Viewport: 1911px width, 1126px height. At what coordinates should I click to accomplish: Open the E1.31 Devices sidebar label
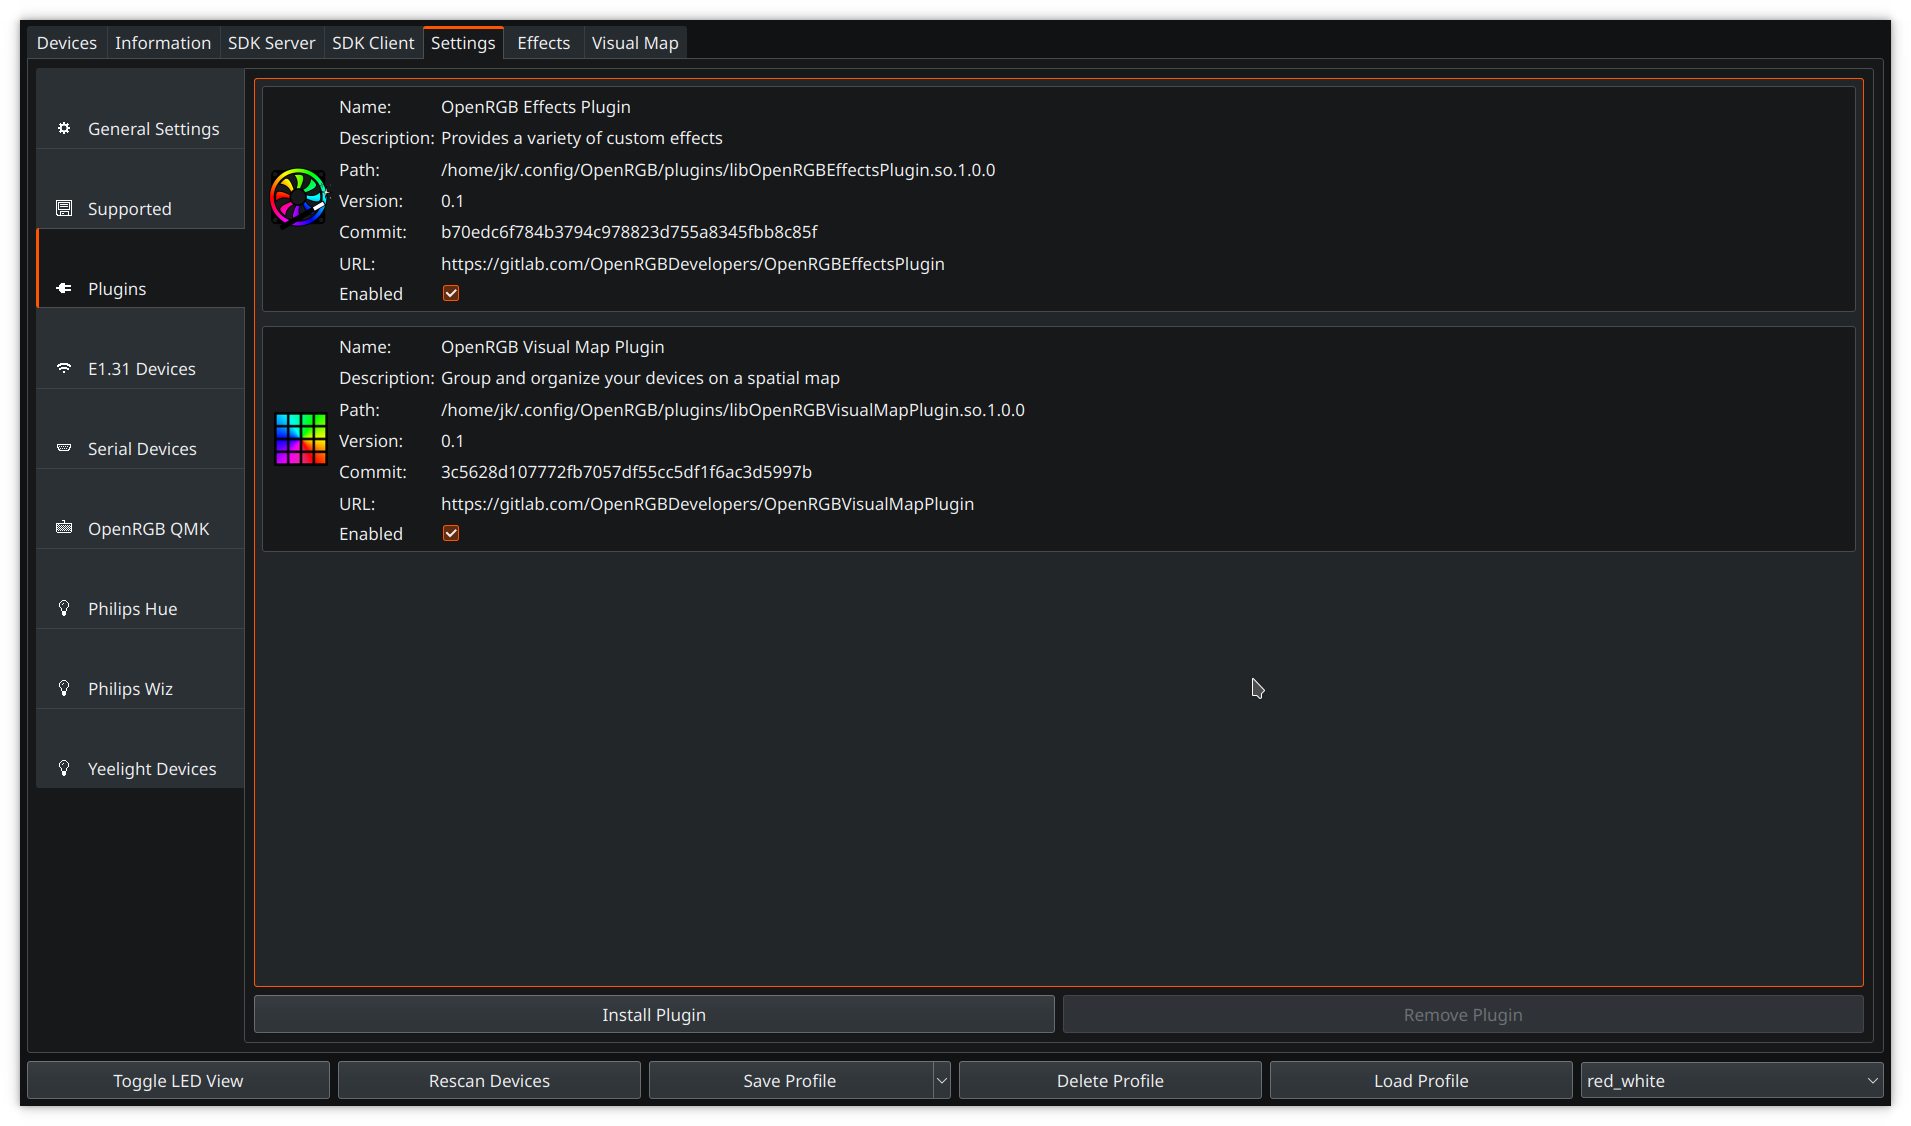[x=142, y=368]
